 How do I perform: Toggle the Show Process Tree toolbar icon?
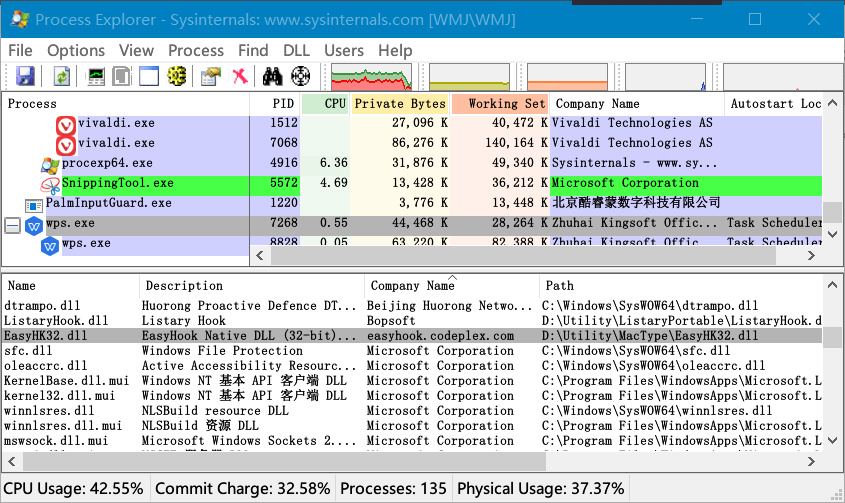click(122, 76)
